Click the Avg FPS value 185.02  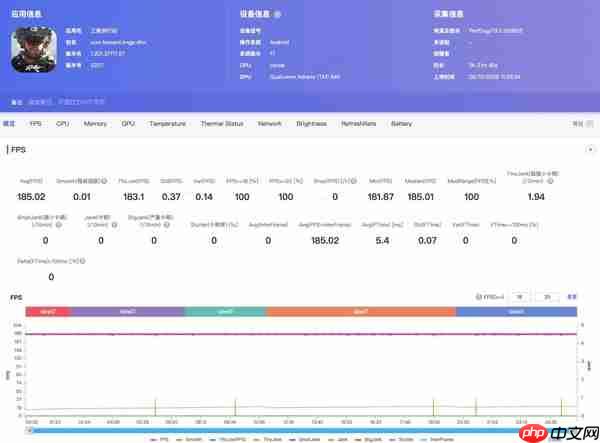tap(31, 197)
